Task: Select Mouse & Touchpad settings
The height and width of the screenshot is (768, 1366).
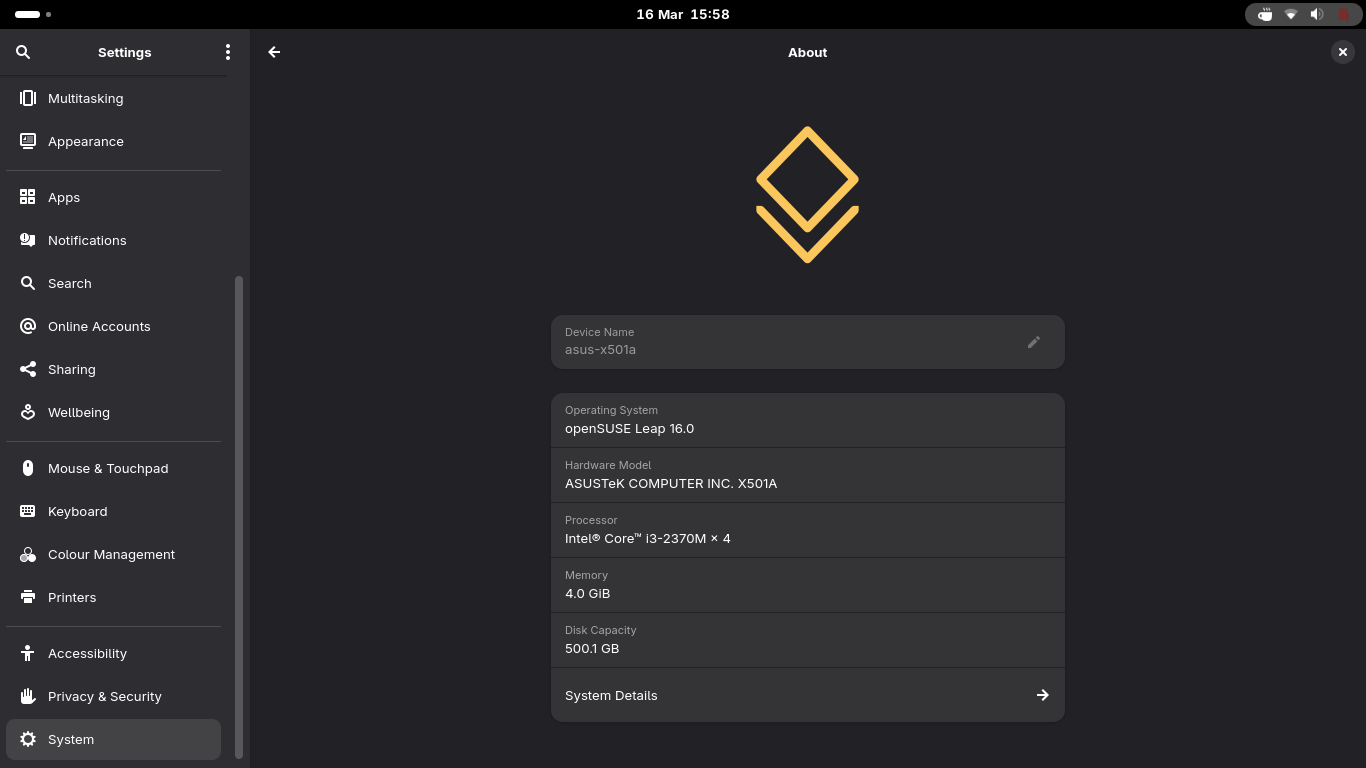Action: click(x=107, y=468)
